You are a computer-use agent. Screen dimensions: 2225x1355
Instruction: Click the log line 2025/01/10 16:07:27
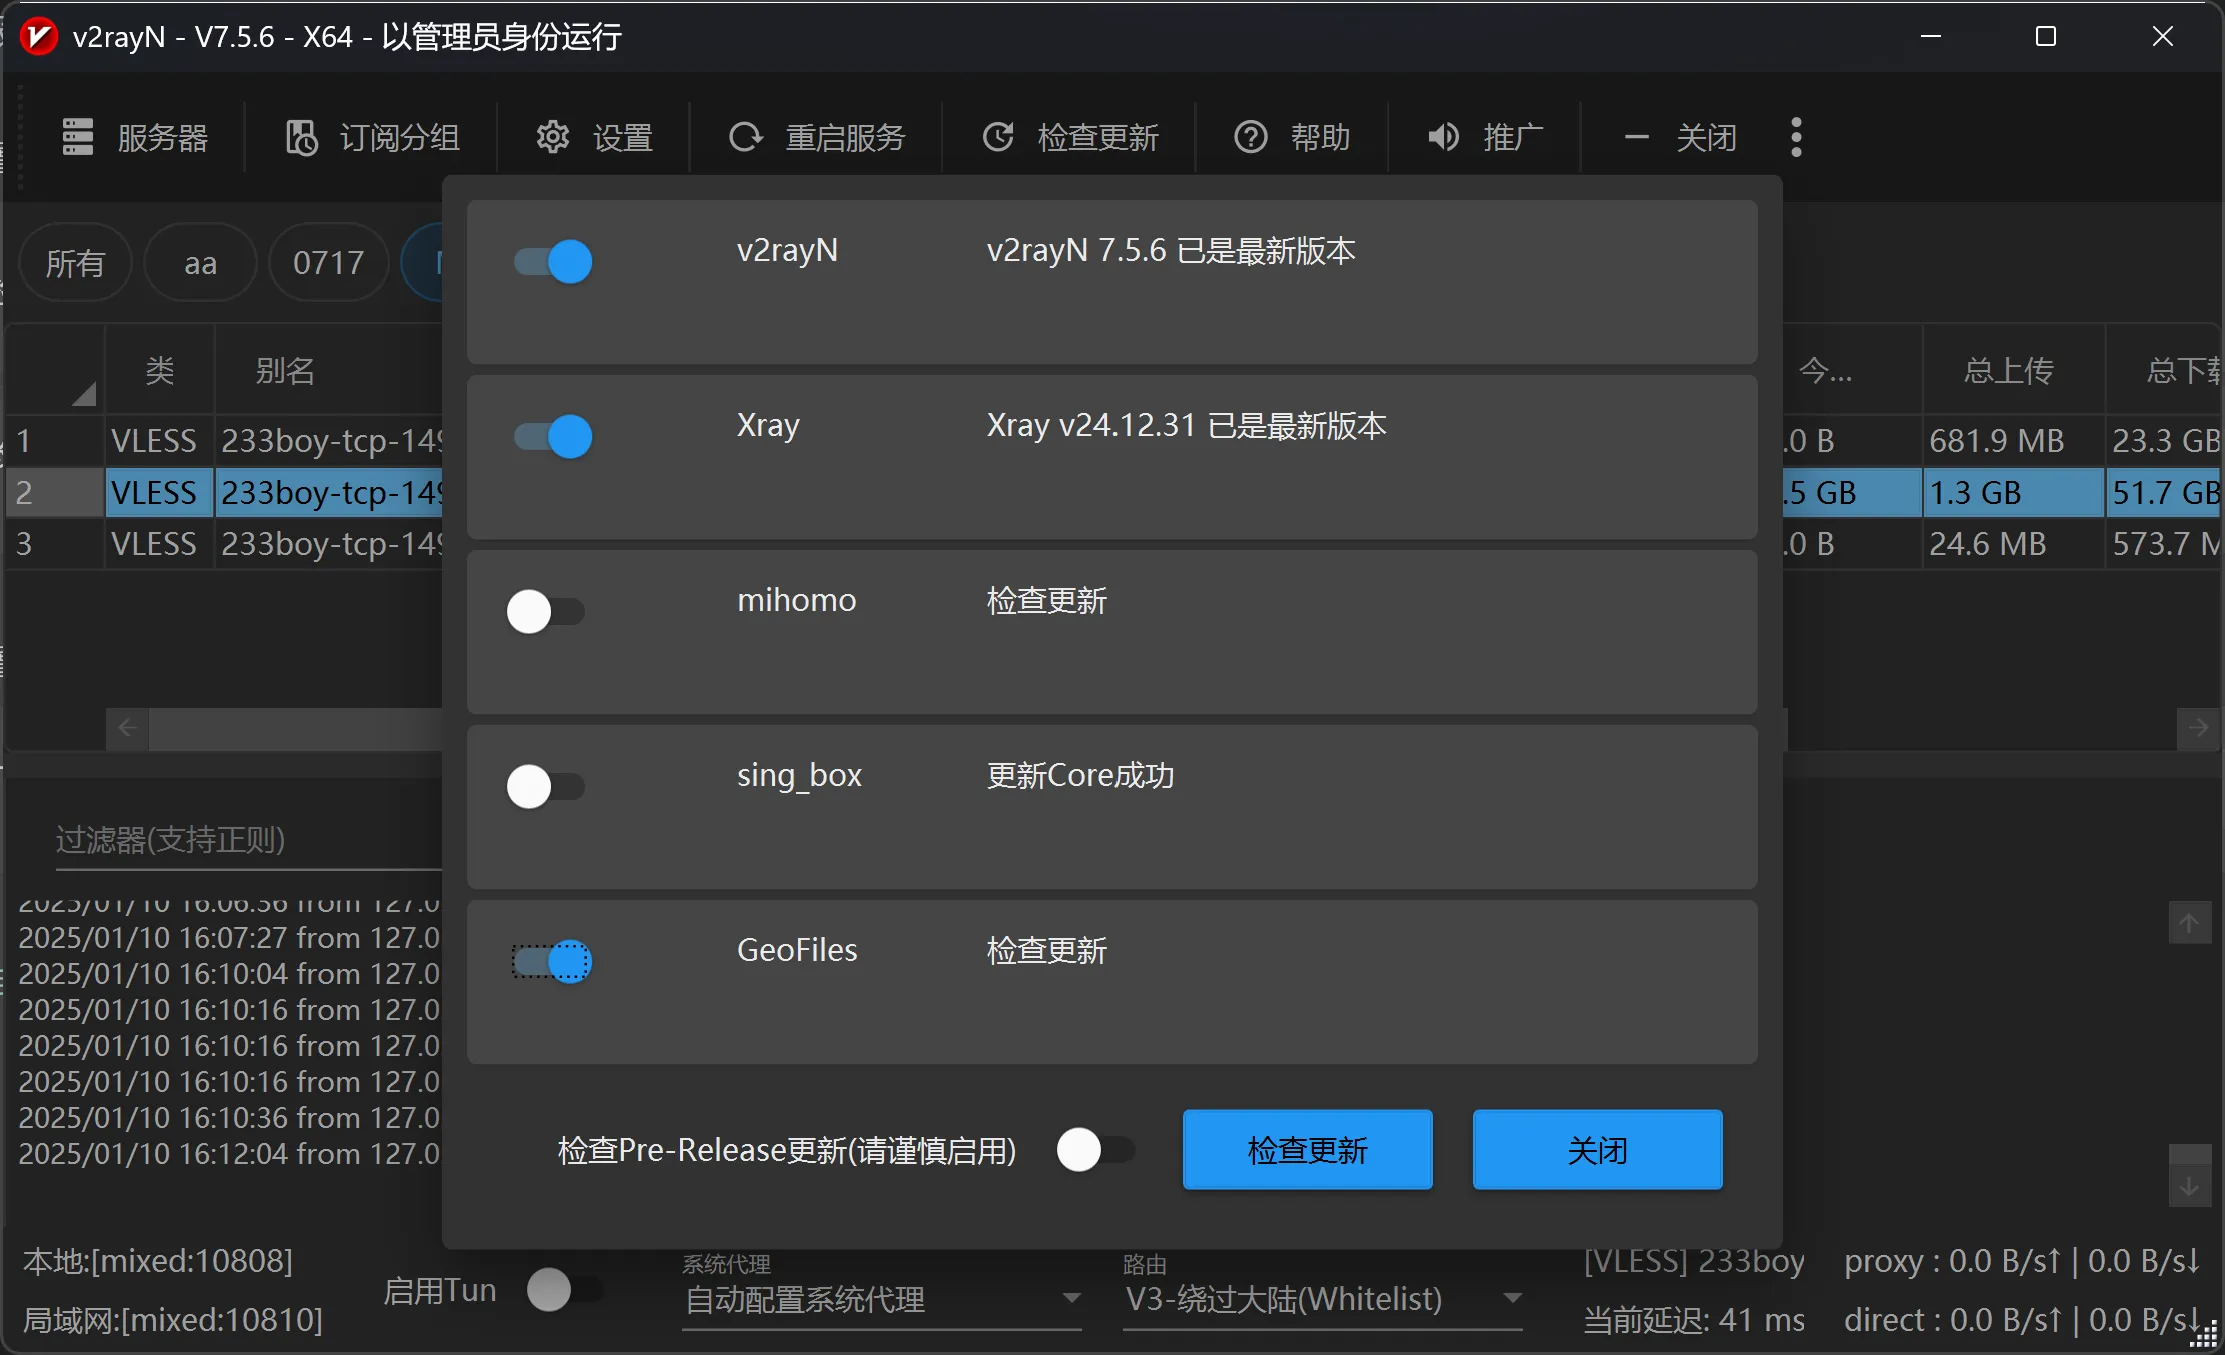(x=229, y=938)
